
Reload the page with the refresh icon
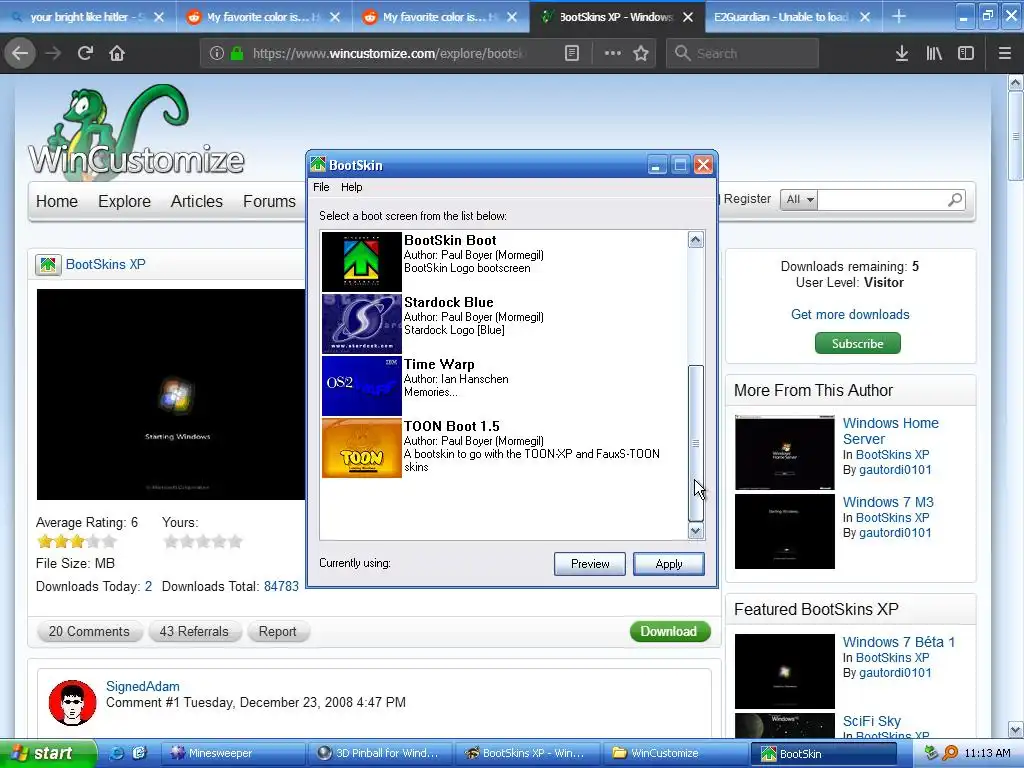(x=85, y=53)
